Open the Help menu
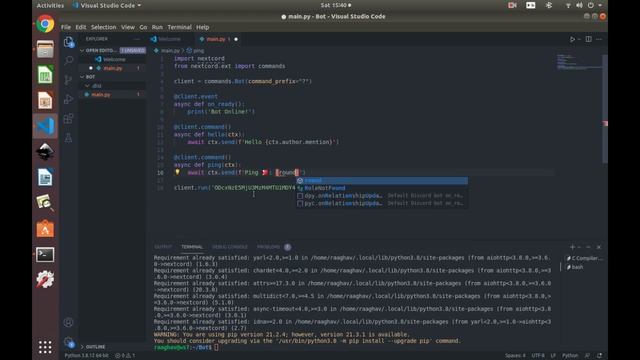The image size is (640, 360). click(202, 27)
